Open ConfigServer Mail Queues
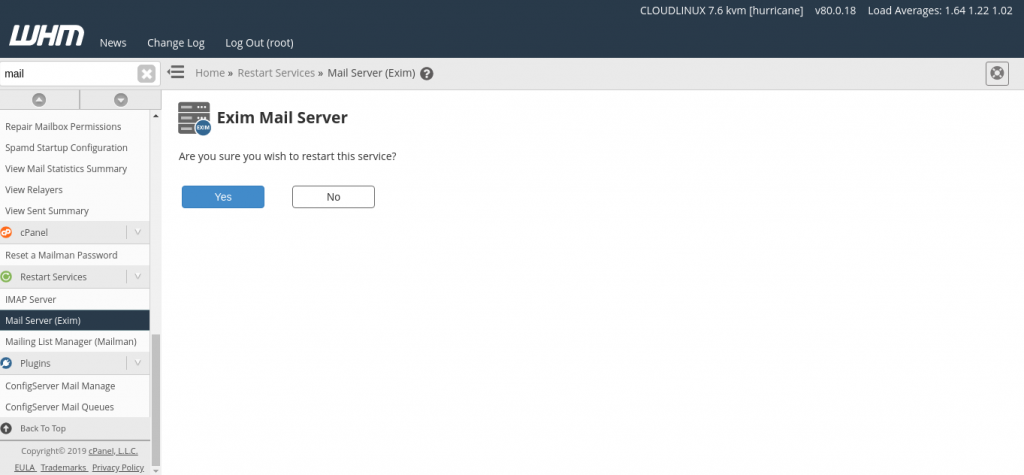 coord(59,407)
